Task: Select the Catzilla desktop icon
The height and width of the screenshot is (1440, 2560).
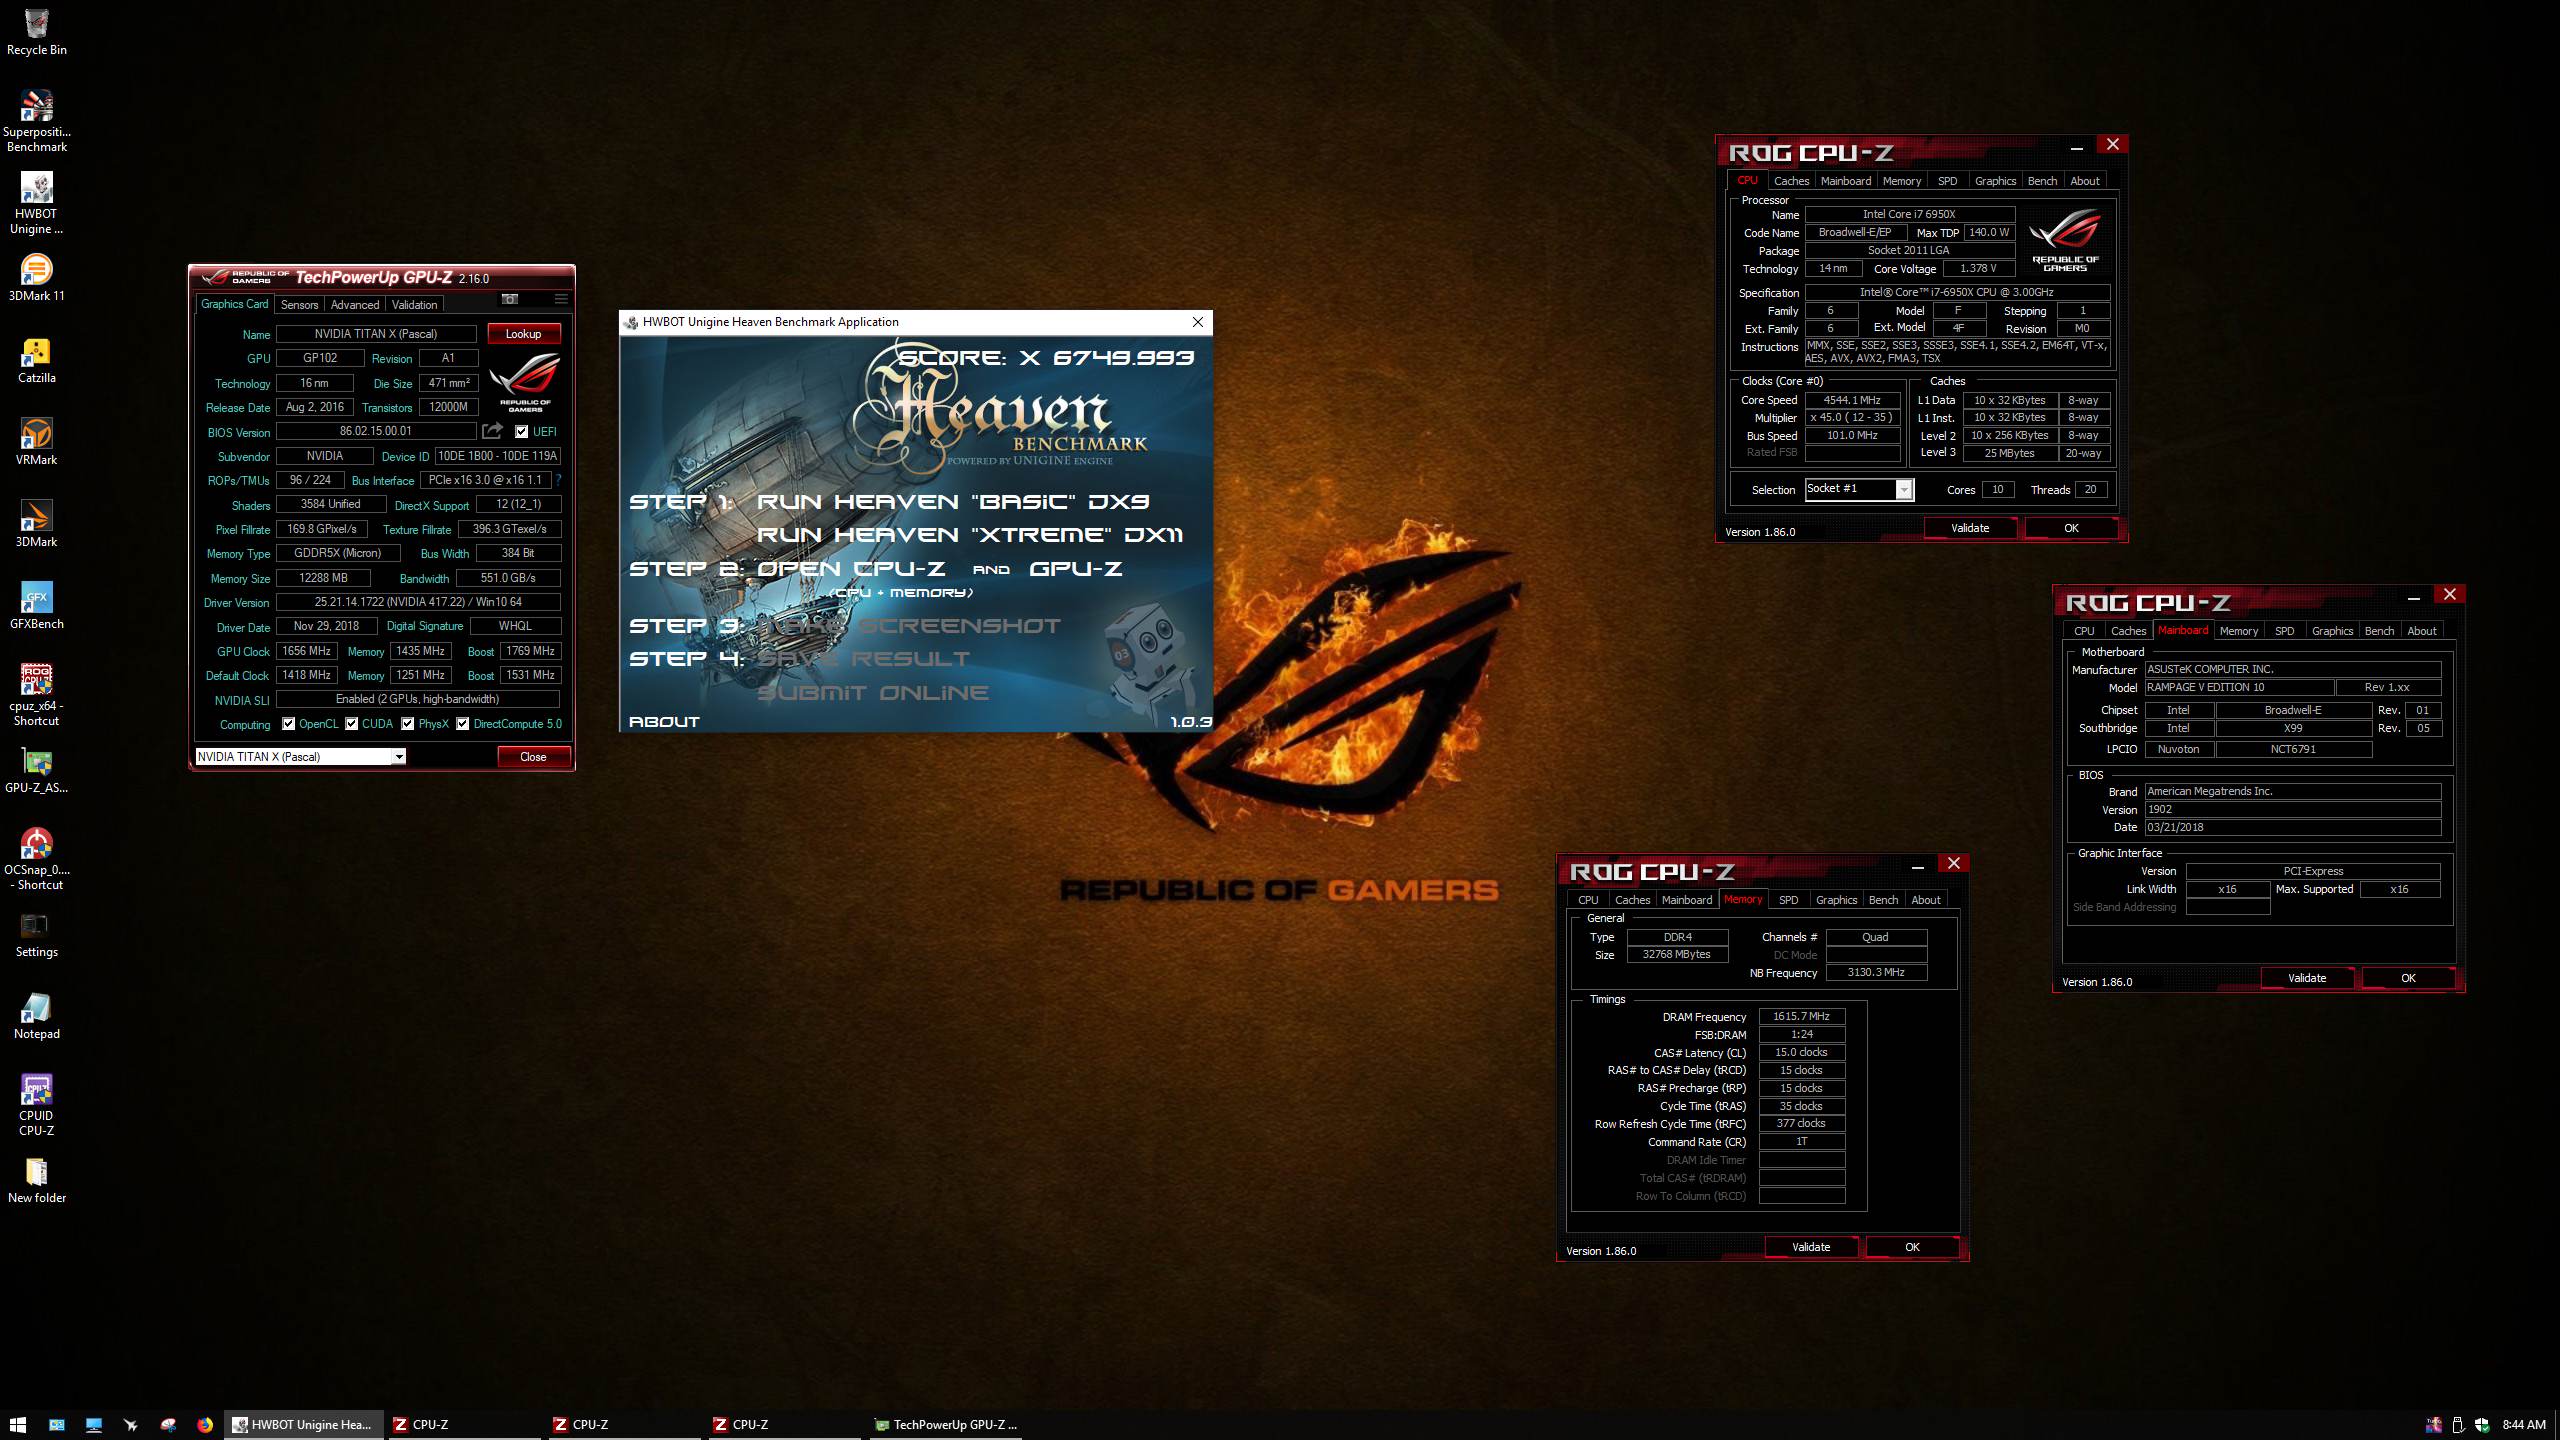Action: click(37, 360)
